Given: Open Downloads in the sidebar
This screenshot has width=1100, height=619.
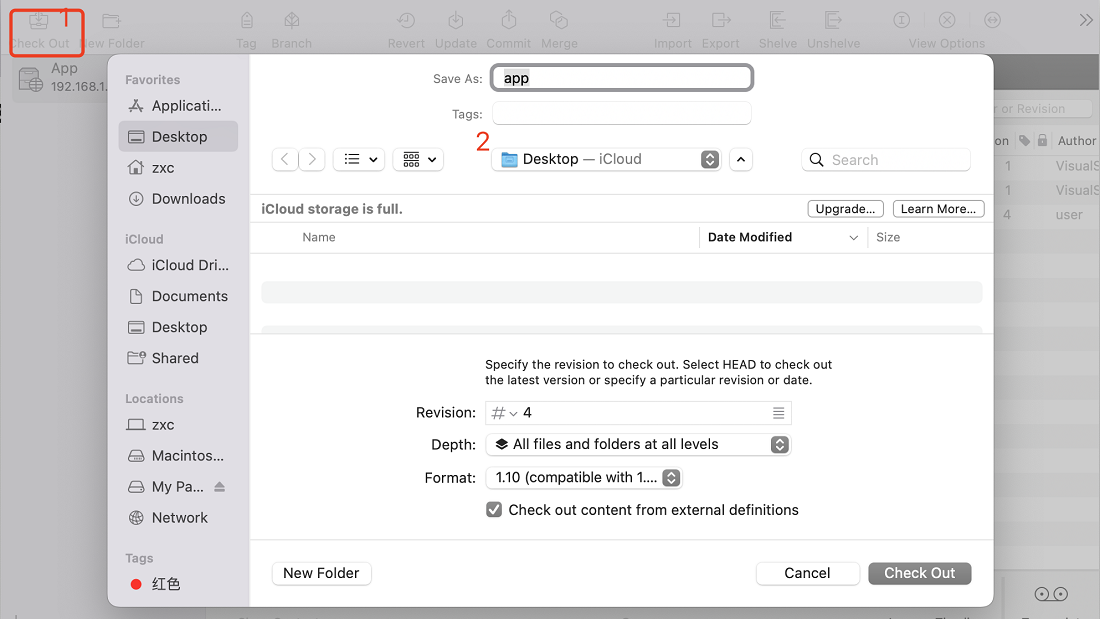Looking at the screenshot, I should tap(178, 199).
